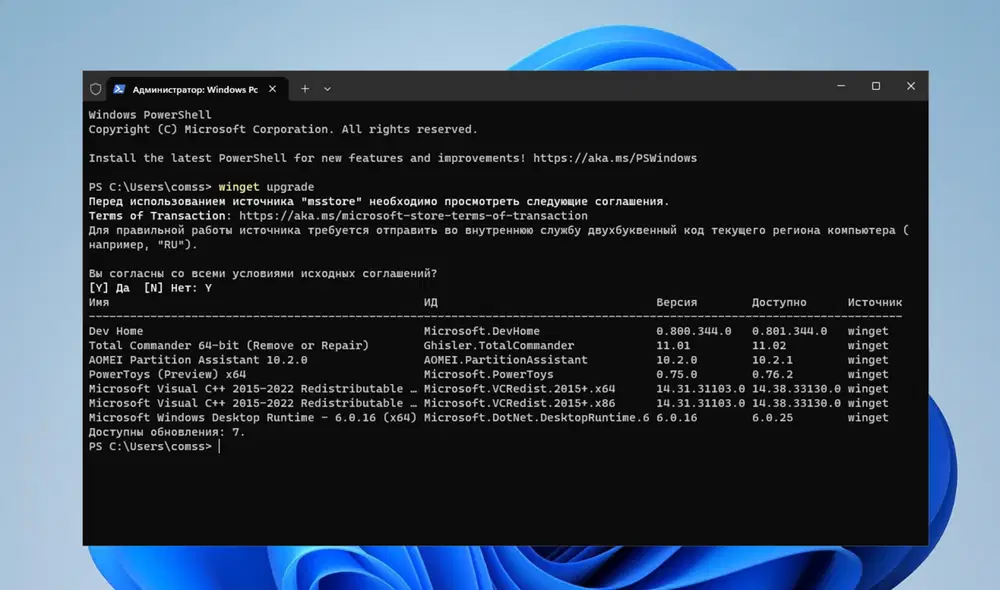This screenshot has height=590, width=1000.
Task: Select the Администратор: Windows PowerShell tab
Action: (x=197, y=89)
